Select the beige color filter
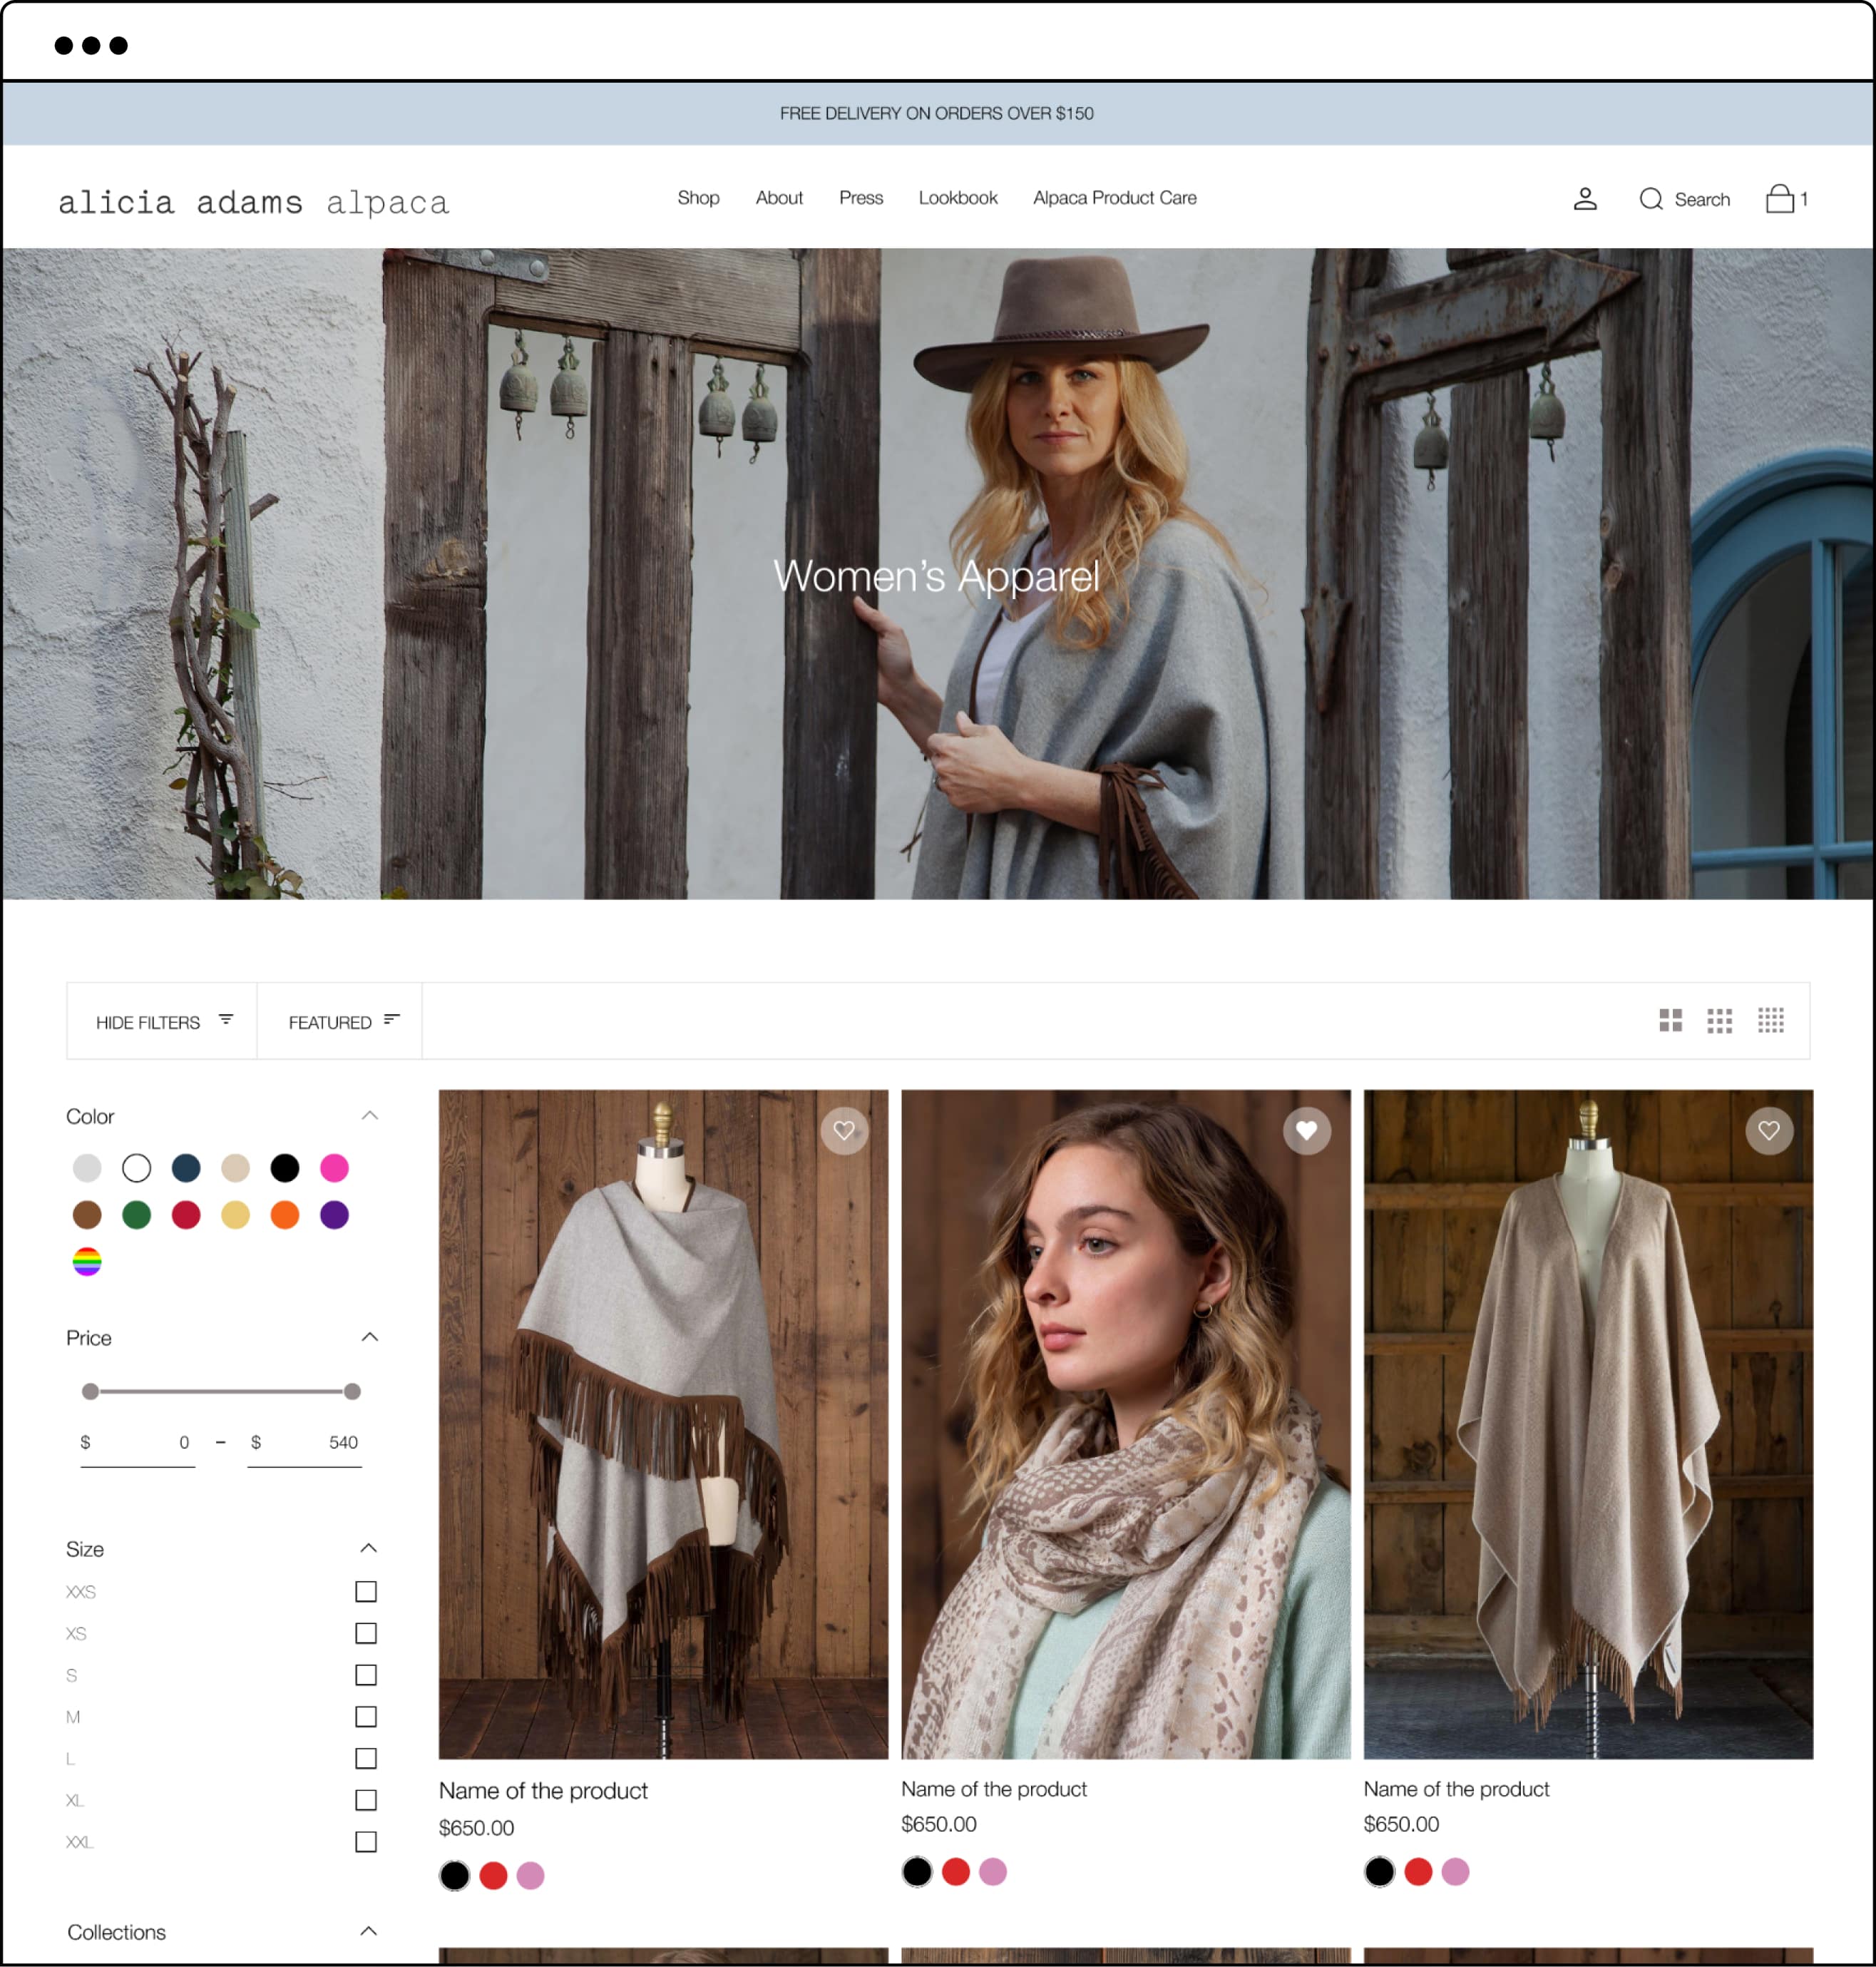Viewport: 1876px width, 1967px height. click(235, 1168)
